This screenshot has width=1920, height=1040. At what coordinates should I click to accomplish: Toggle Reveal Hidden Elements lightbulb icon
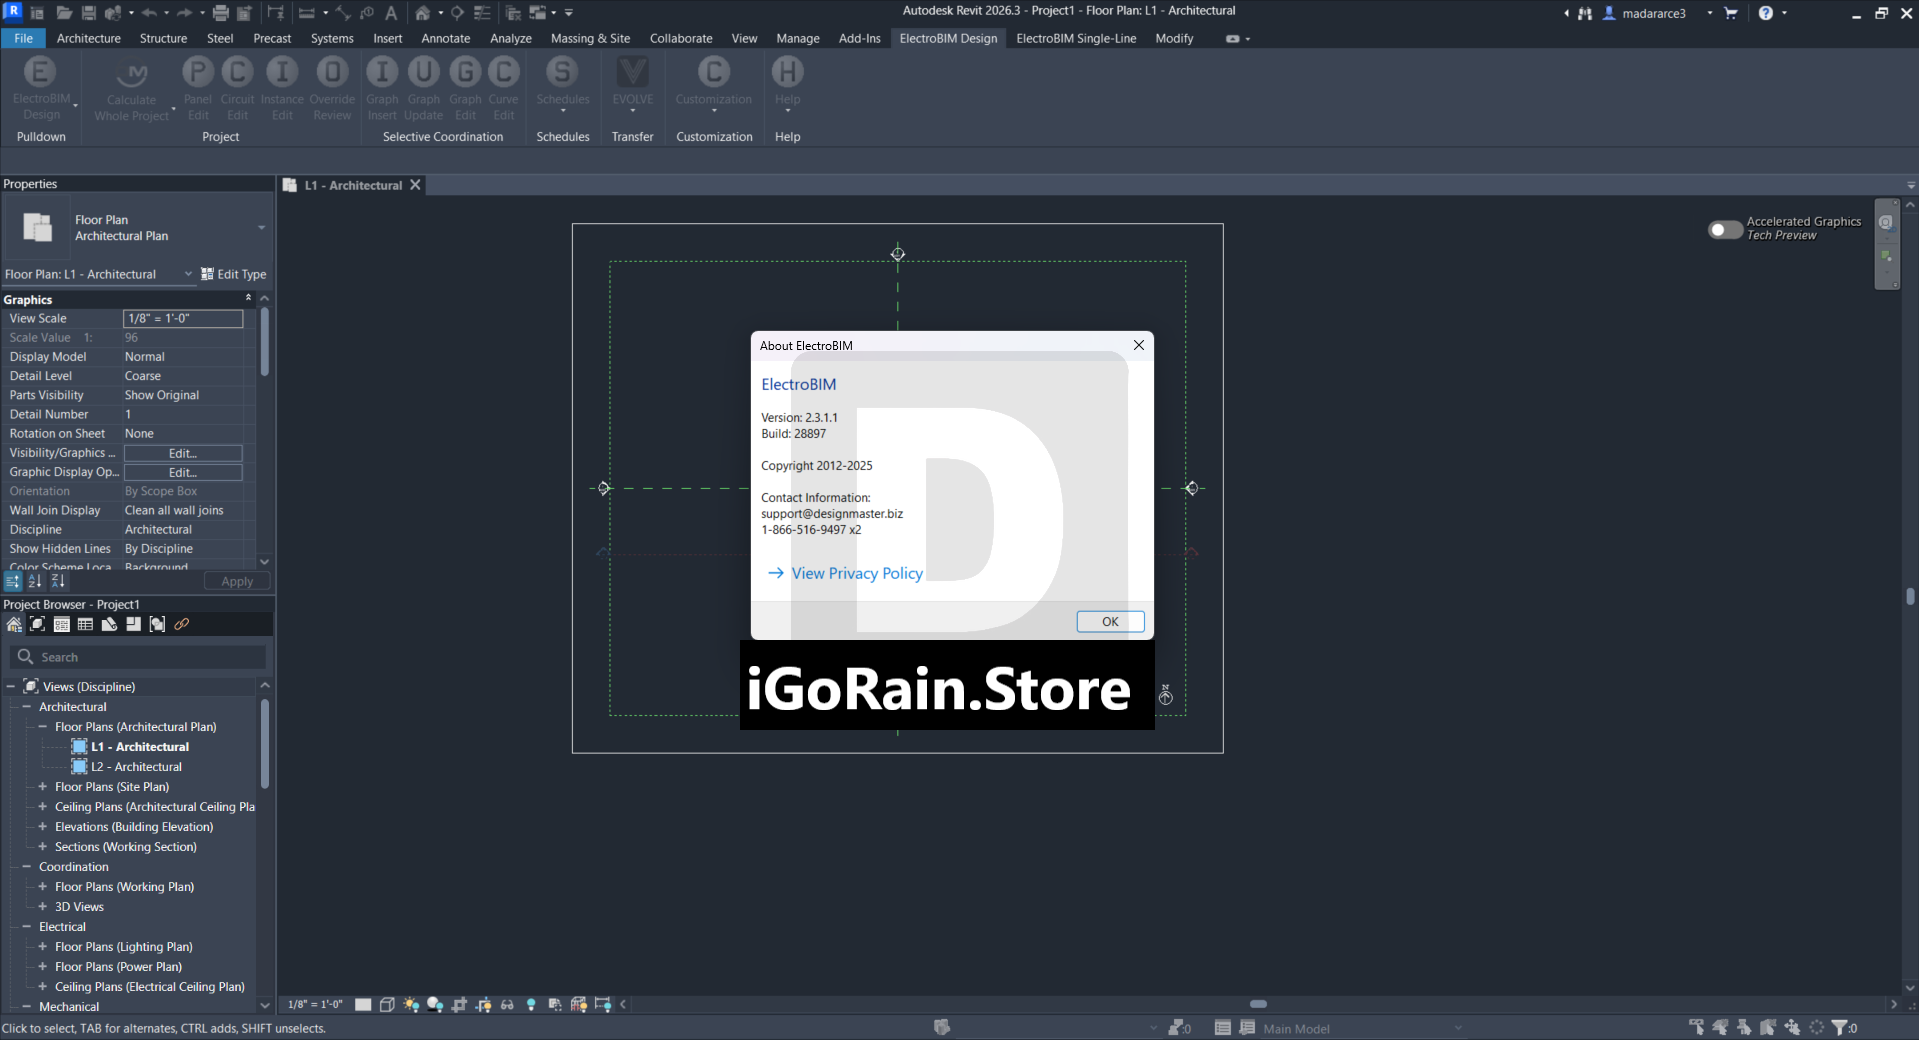tap(531, 1004)
